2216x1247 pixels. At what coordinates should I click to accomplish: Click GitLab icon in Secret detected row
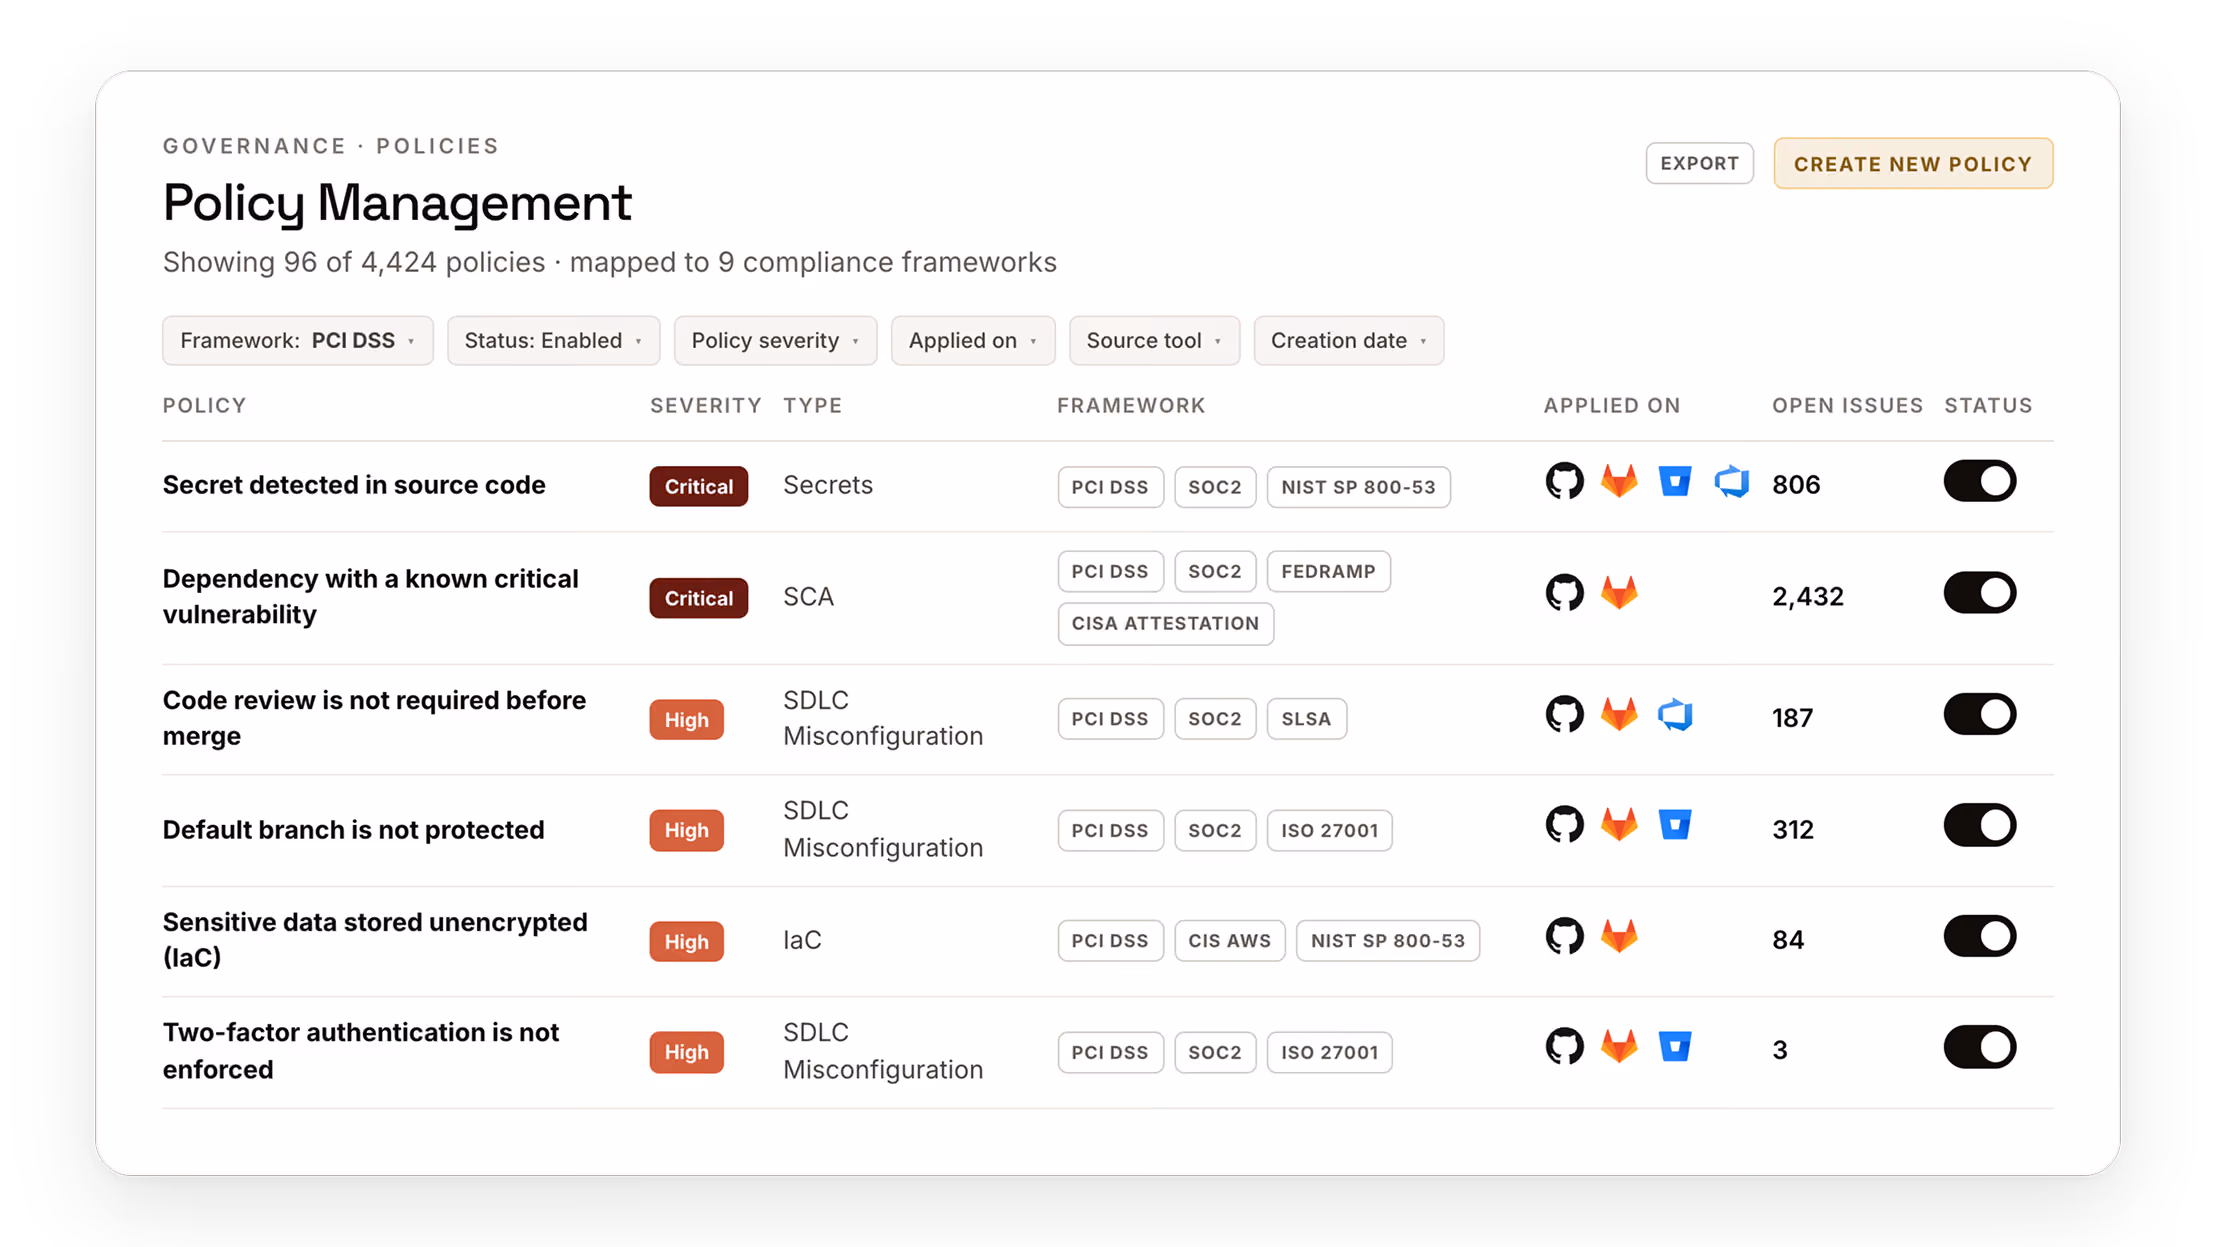[x=1619, y=482]
